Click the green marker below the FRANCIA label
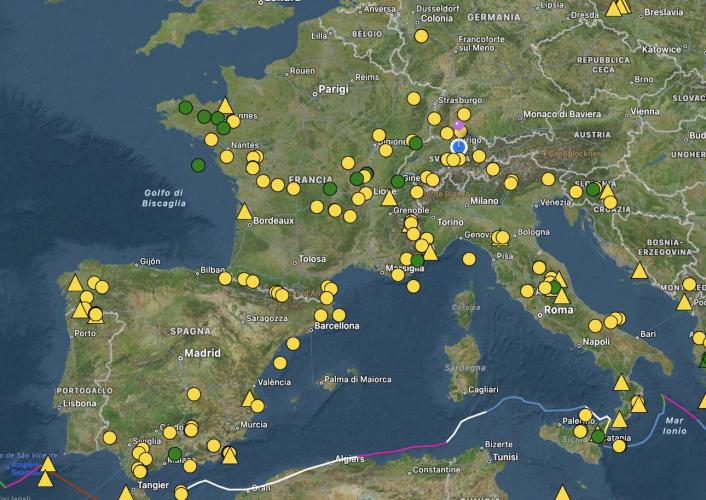The image size is (706, 500). (x=330, y=189)
